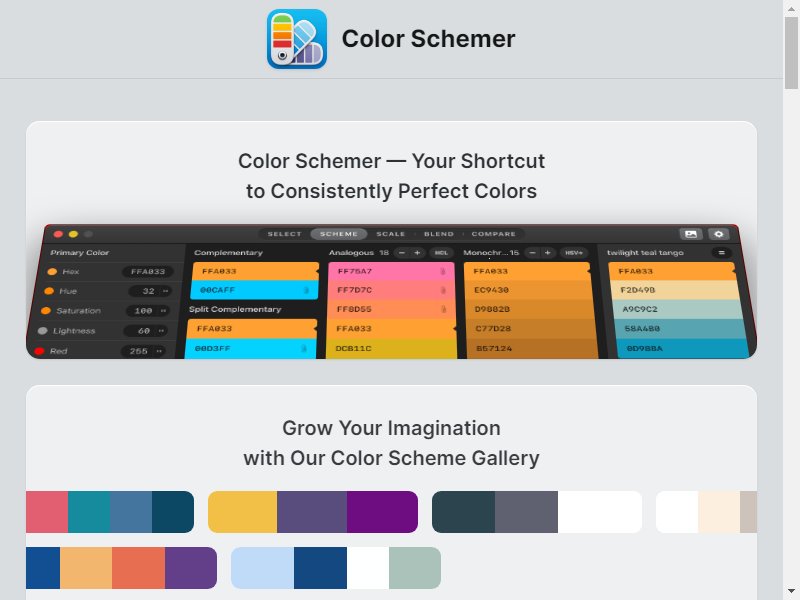Click the 00CAFF cyan complementary swatch
800x600 pixels.
pyautogui.click(x=255, y=290)
